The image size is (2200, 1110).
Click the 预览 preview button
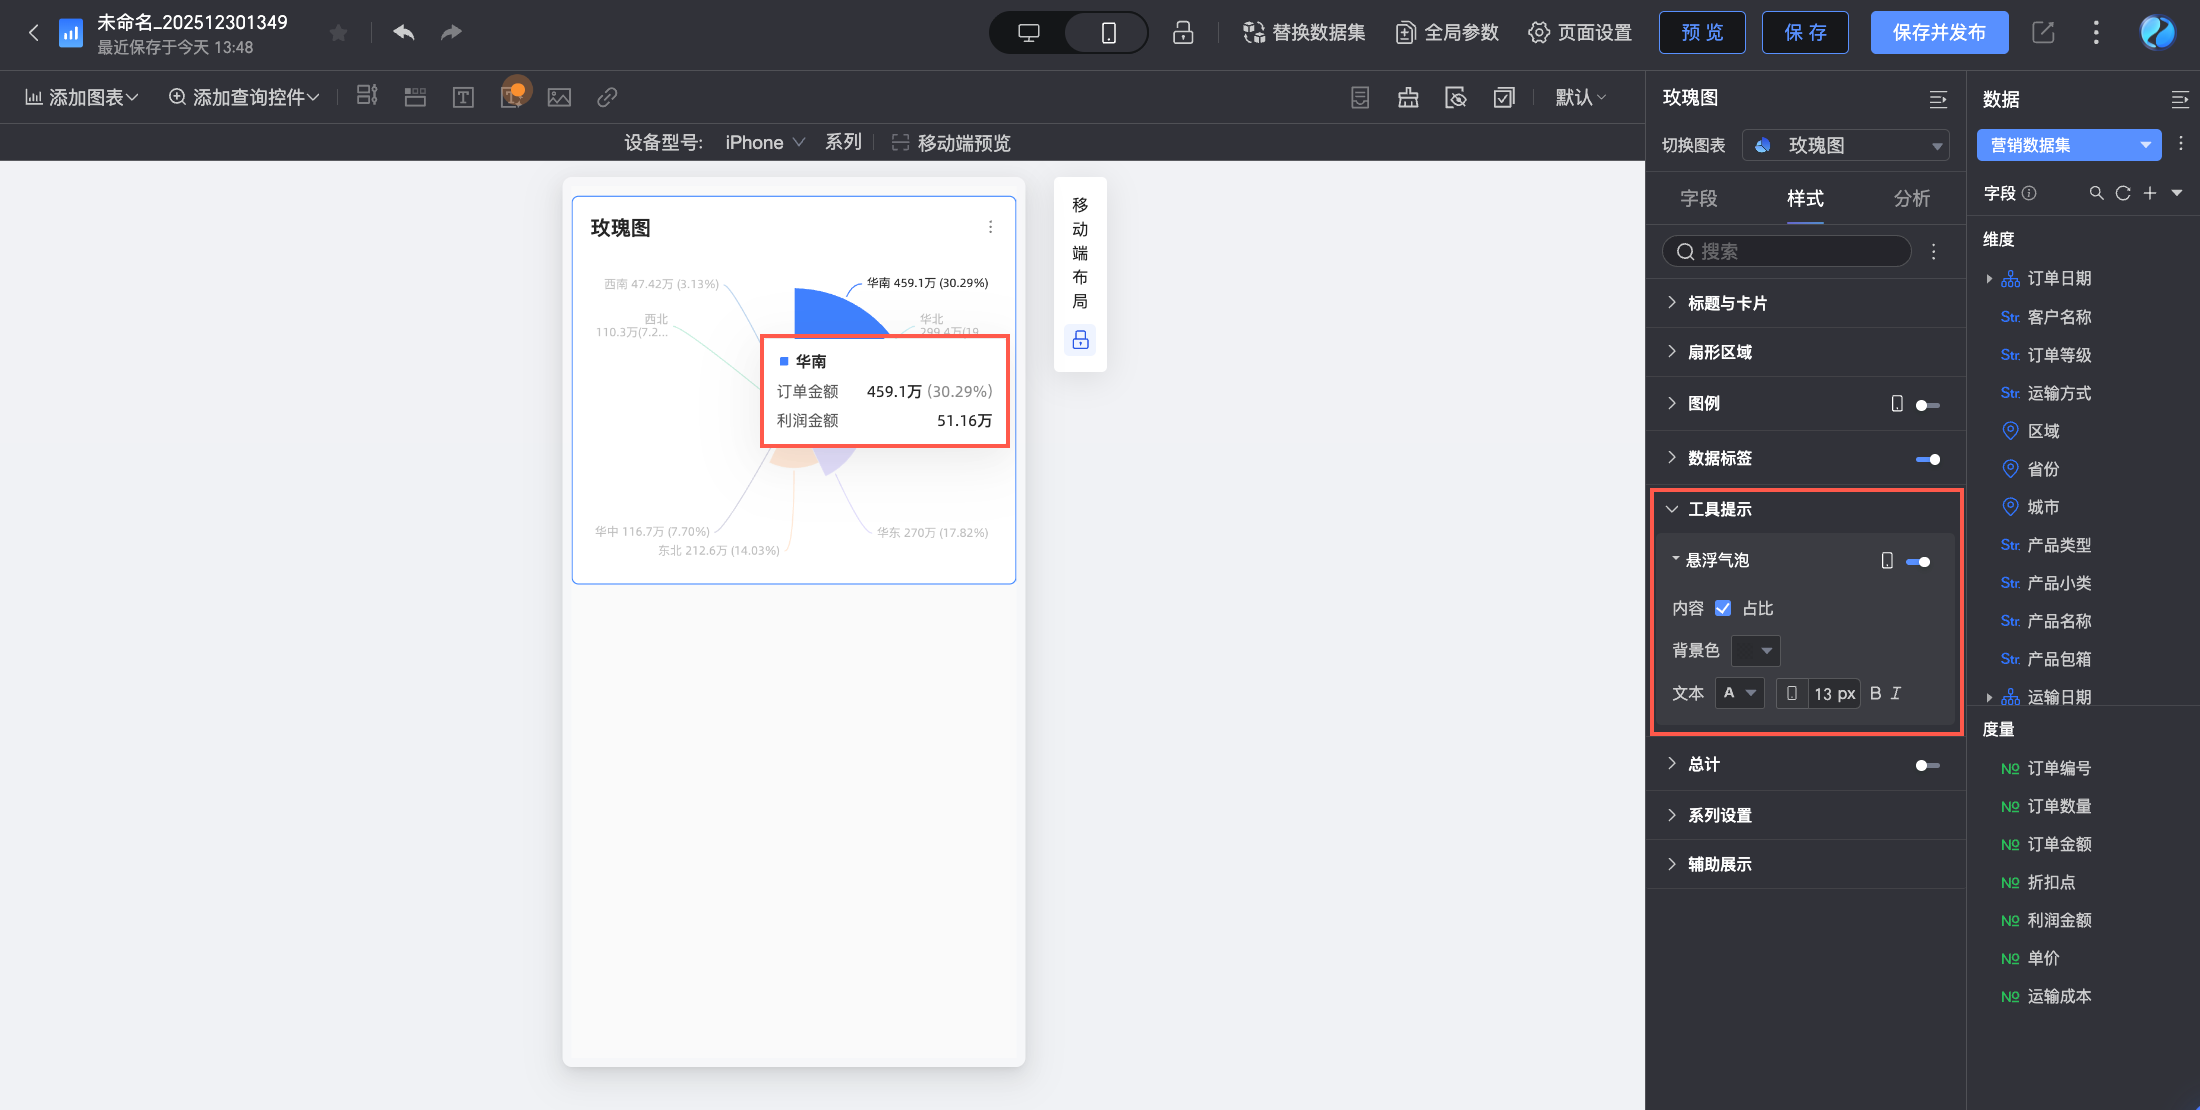1702,33
